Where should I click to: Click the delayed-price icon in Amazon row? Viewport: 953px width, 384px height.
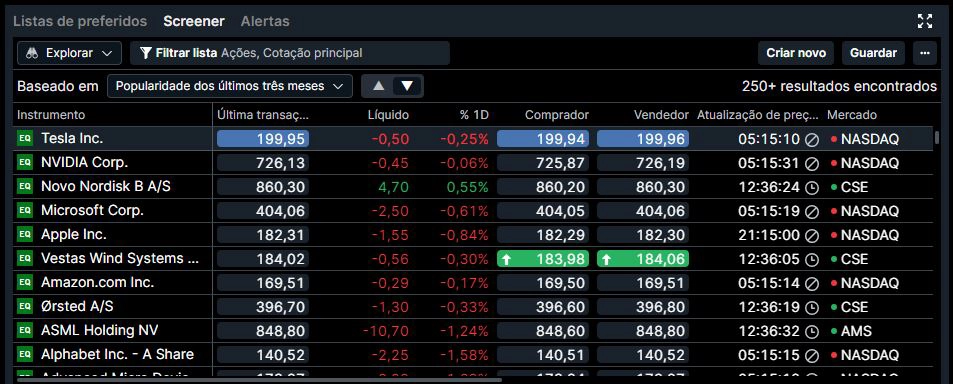pyautogui.click(x=812, y=284)
